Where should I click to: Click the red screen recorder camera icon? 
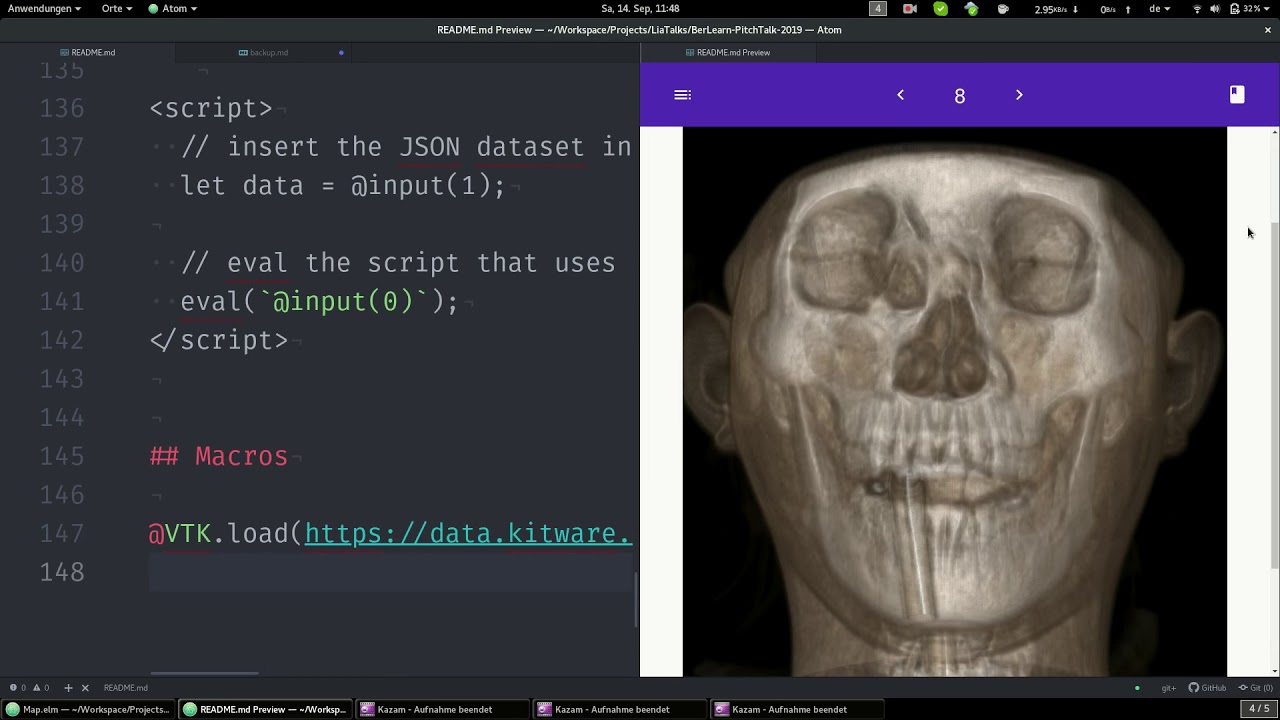[910, 8]
